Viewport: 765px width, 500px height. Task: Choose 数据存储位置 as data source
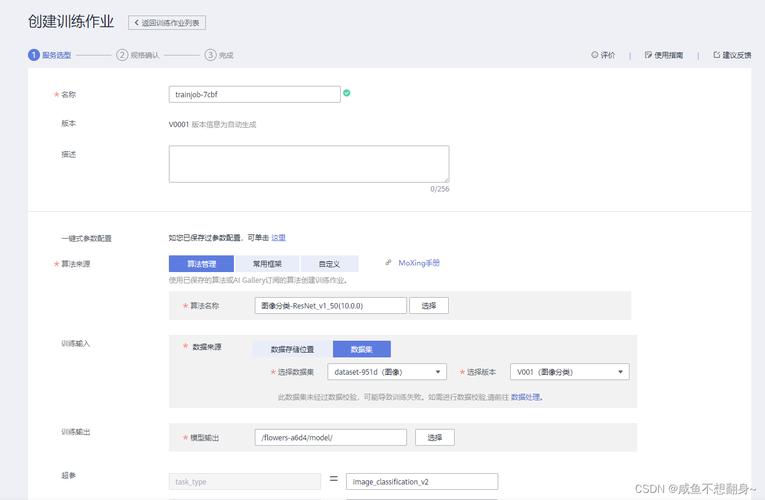tap(290, 349)
